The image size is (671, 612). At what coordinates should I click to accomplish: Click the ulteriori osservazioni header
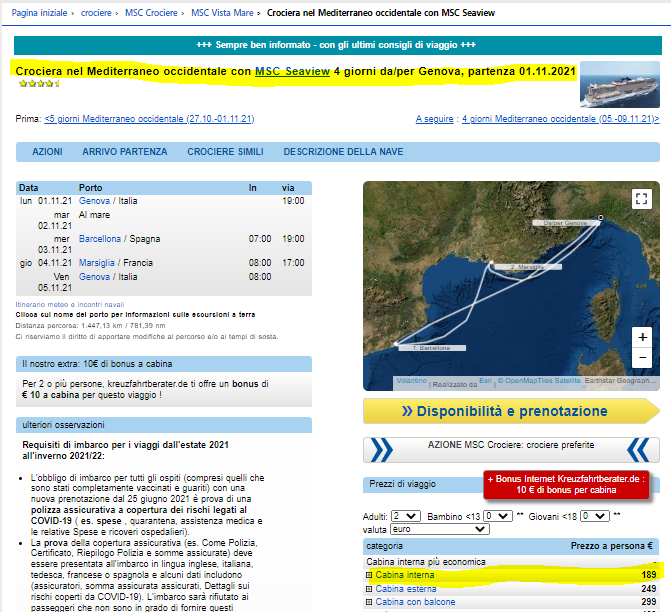tap(164, 425)
